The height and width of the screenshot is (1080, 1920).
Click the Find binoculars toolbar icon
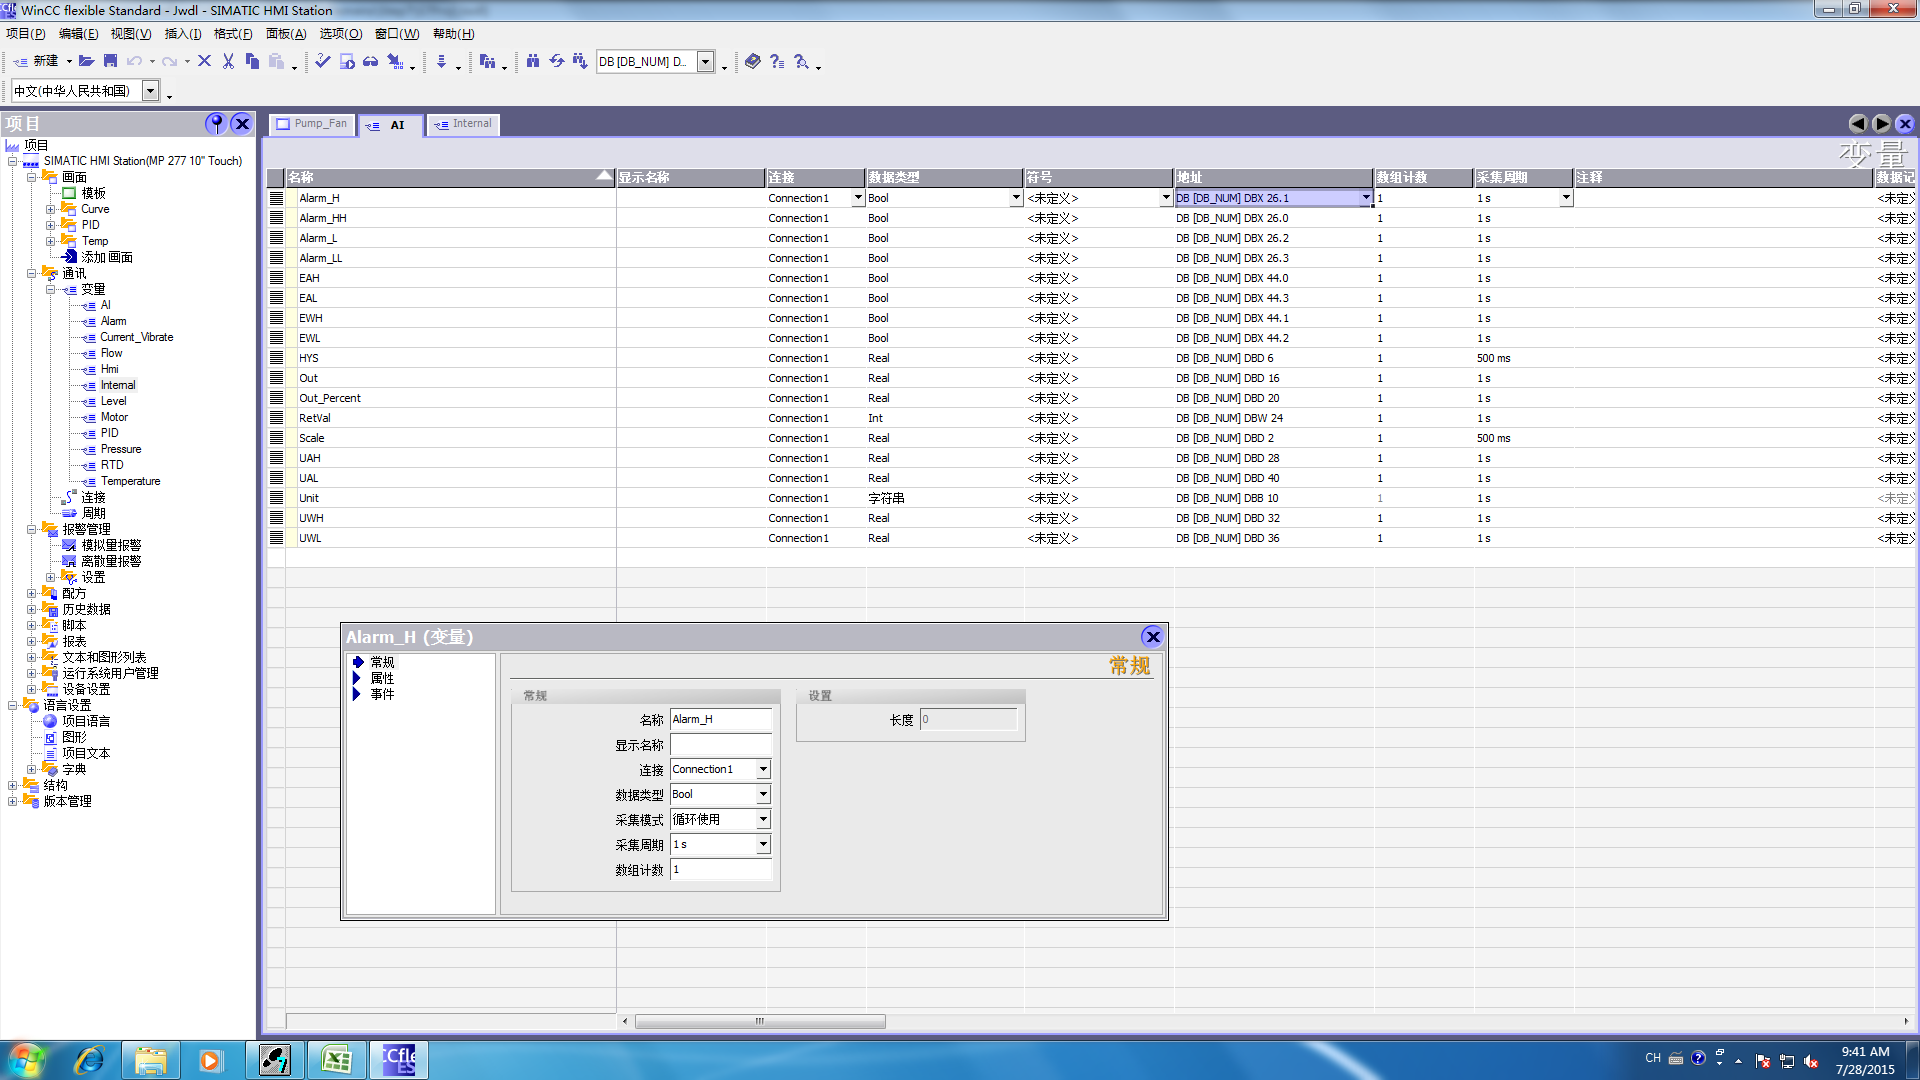click(x=532, y=62)
